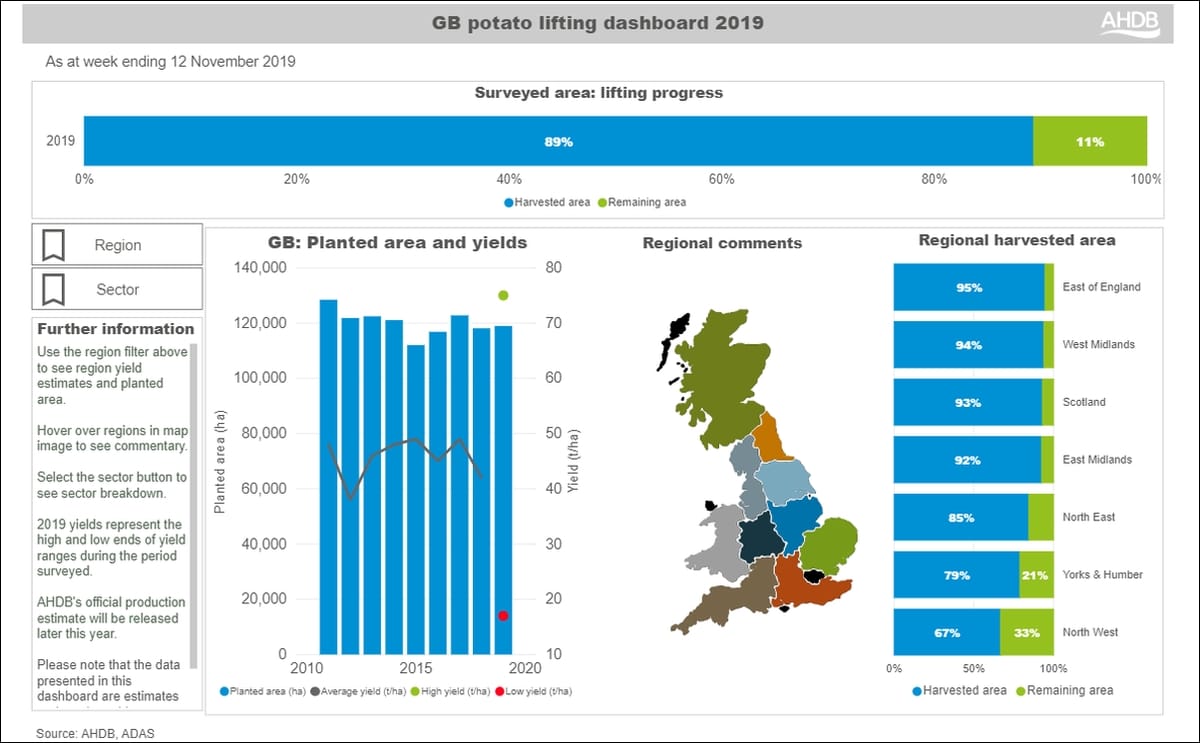1200x743 pixels.
Task: Click Harvested area legend under lifting progress
Action: (548, 202)
